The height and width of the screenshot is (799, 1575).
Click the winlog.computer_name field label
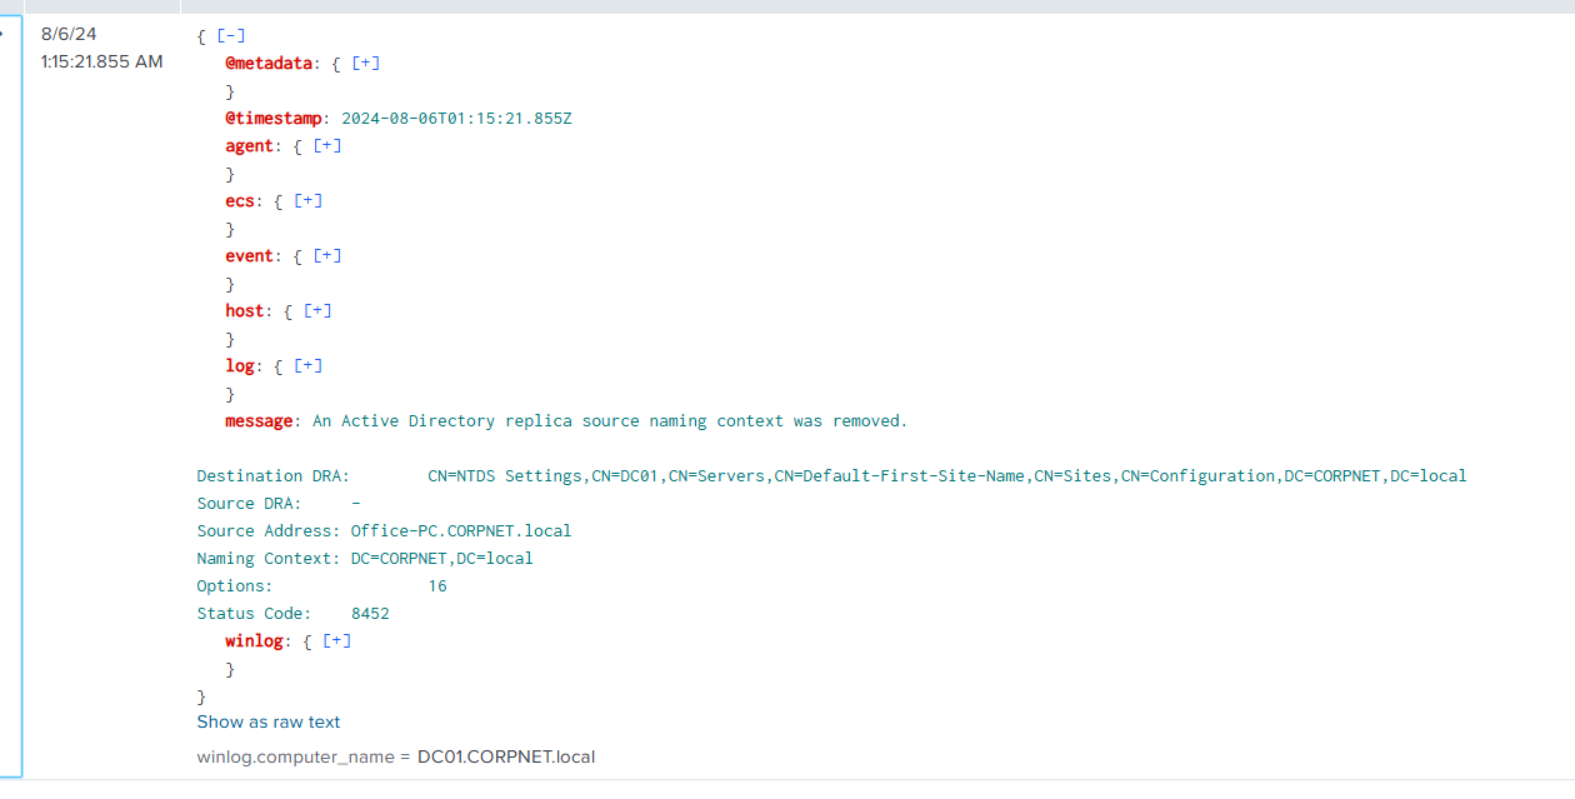tap(296, 757)
